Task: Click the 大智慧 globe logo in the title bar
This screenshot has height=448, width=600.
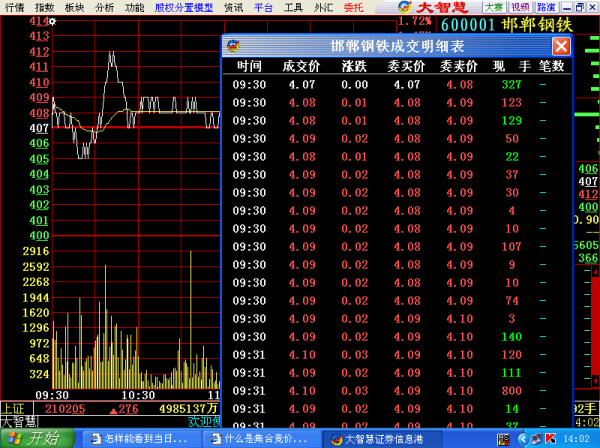Action: click(x=404, y=7)
